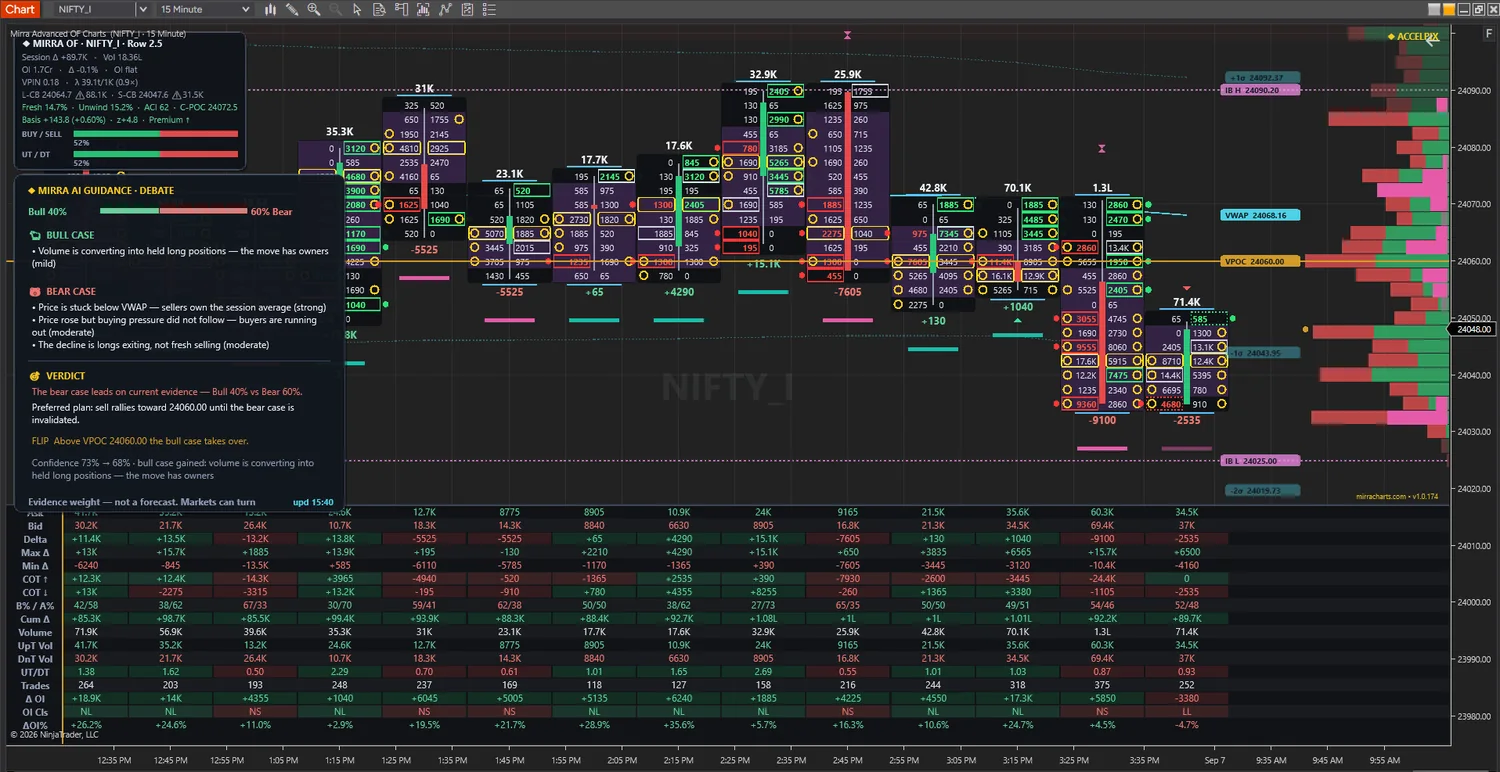Open the Data Box icon
1500x772 pixels.
tap(379, 9)
